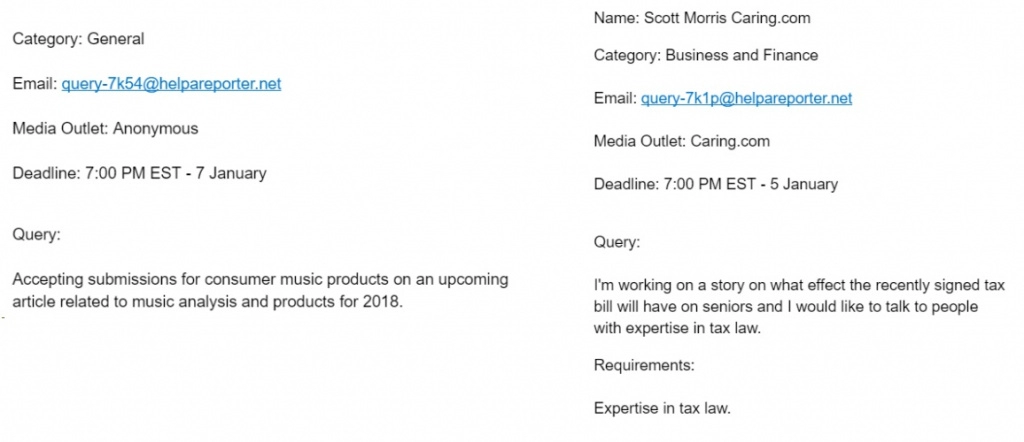Image resolution: width=1024 pixels, height=442 pixels.
Task: Open the query-7k1p@helpareporter.net email link
Action: (746, 99)
